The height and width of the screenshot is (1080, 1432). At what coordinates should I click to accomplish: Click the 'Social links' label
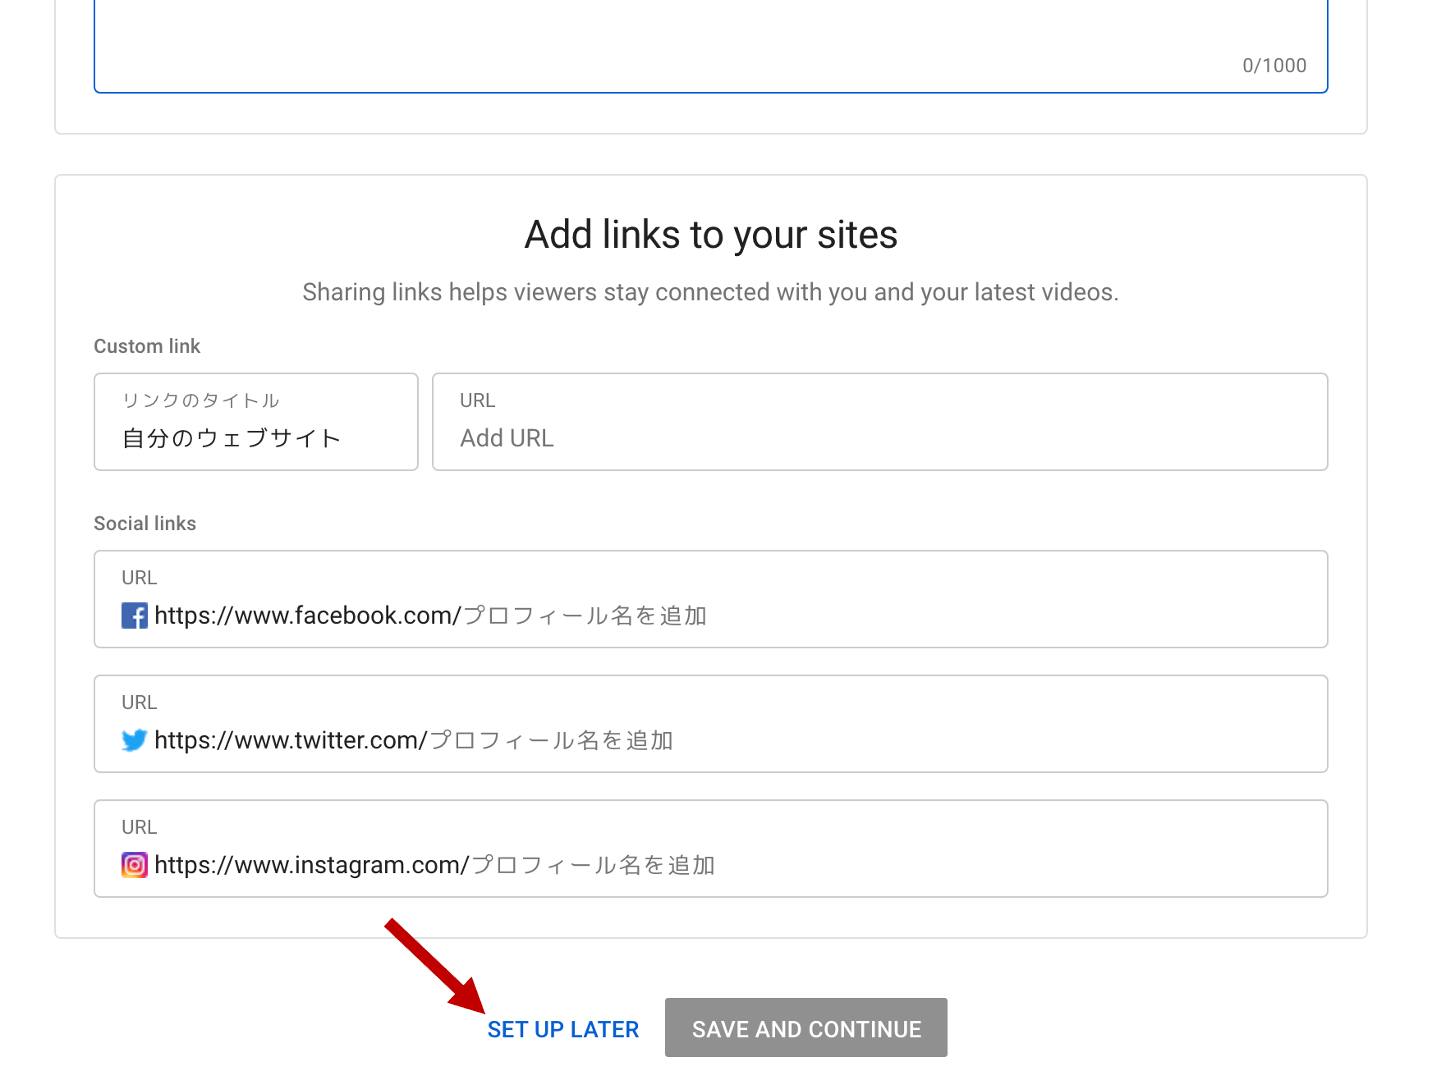tap(145, 523)
